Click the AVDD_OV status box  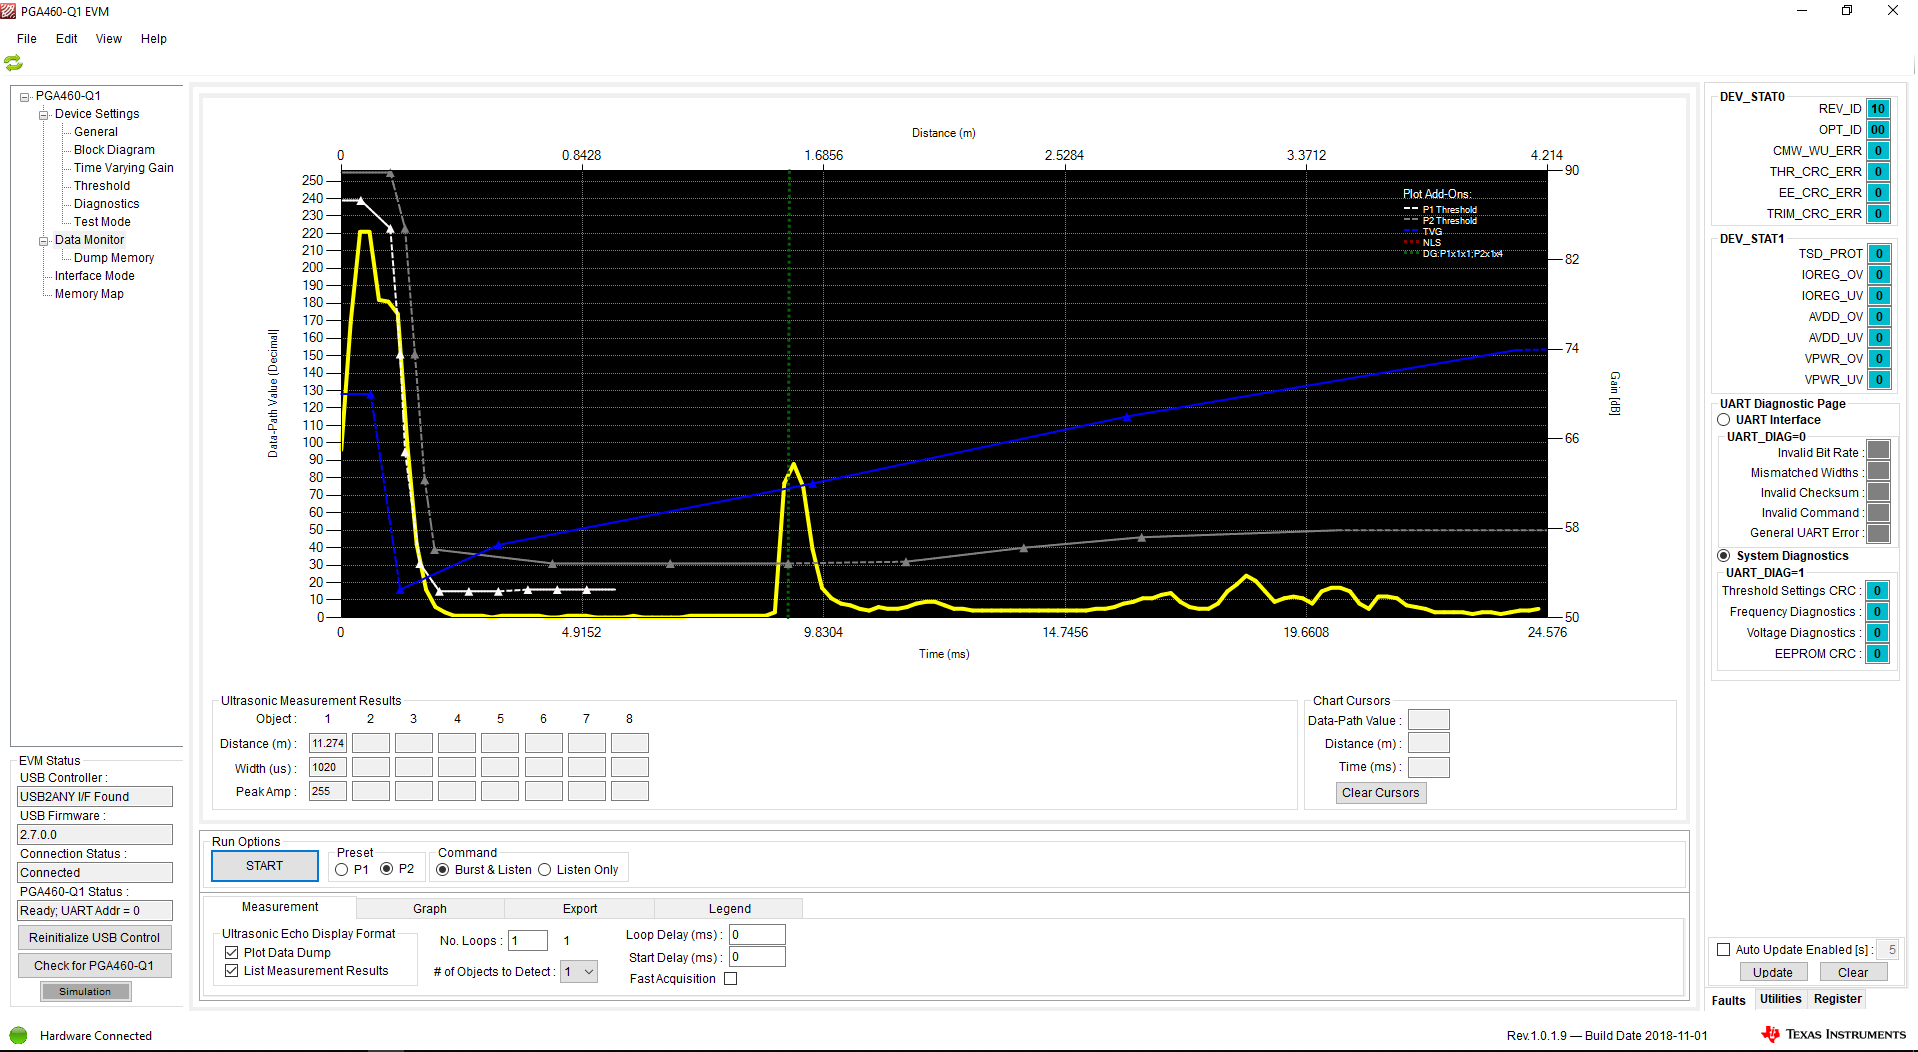coord(1879,317)
